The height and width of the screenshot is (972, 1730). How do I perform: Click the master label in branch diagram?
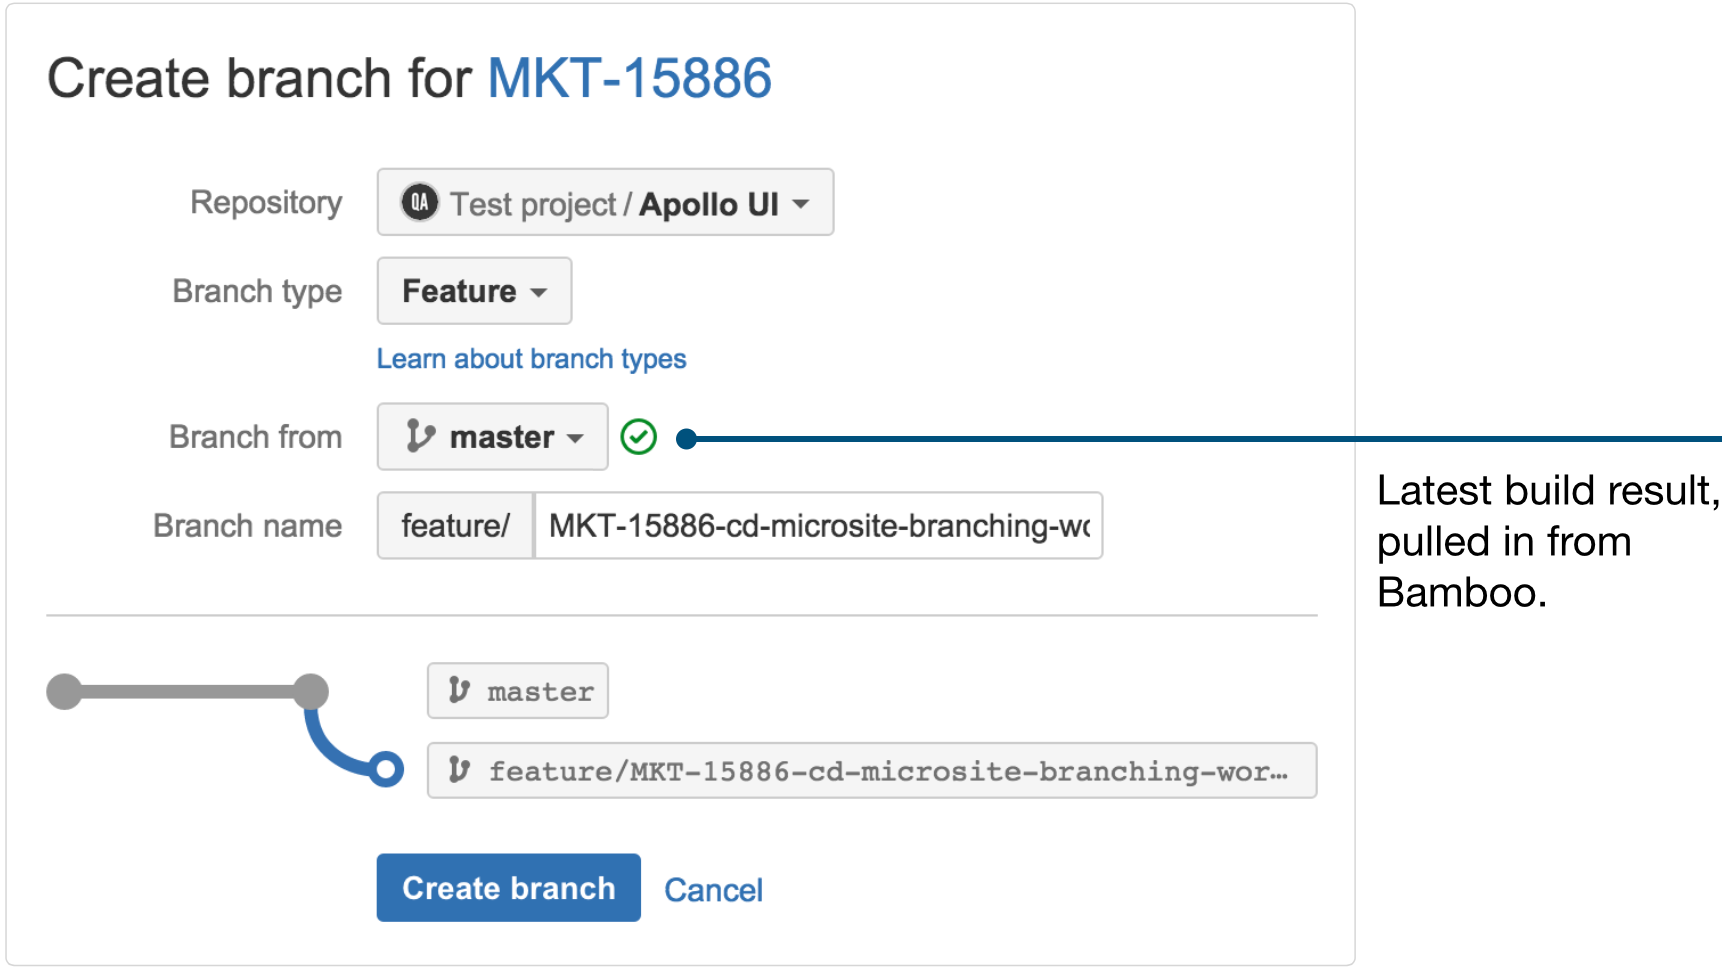point(539,691)
